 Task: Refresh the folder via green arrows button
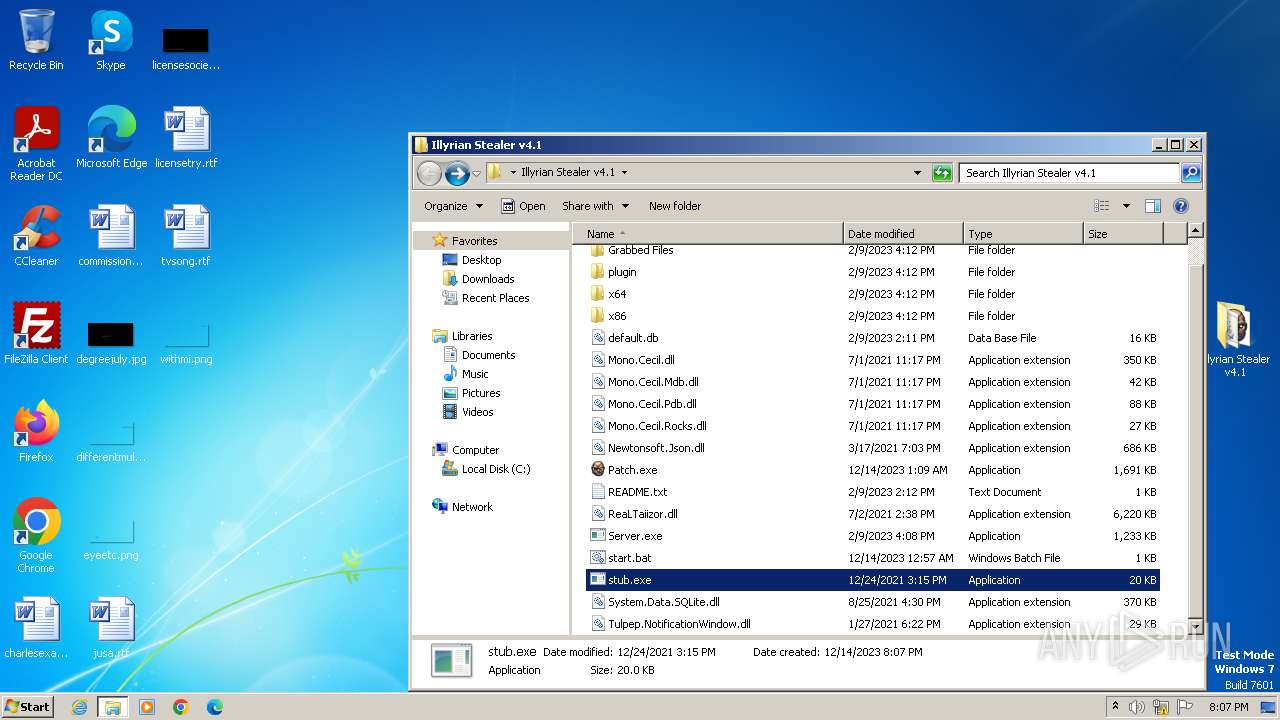tap(942, 173)
